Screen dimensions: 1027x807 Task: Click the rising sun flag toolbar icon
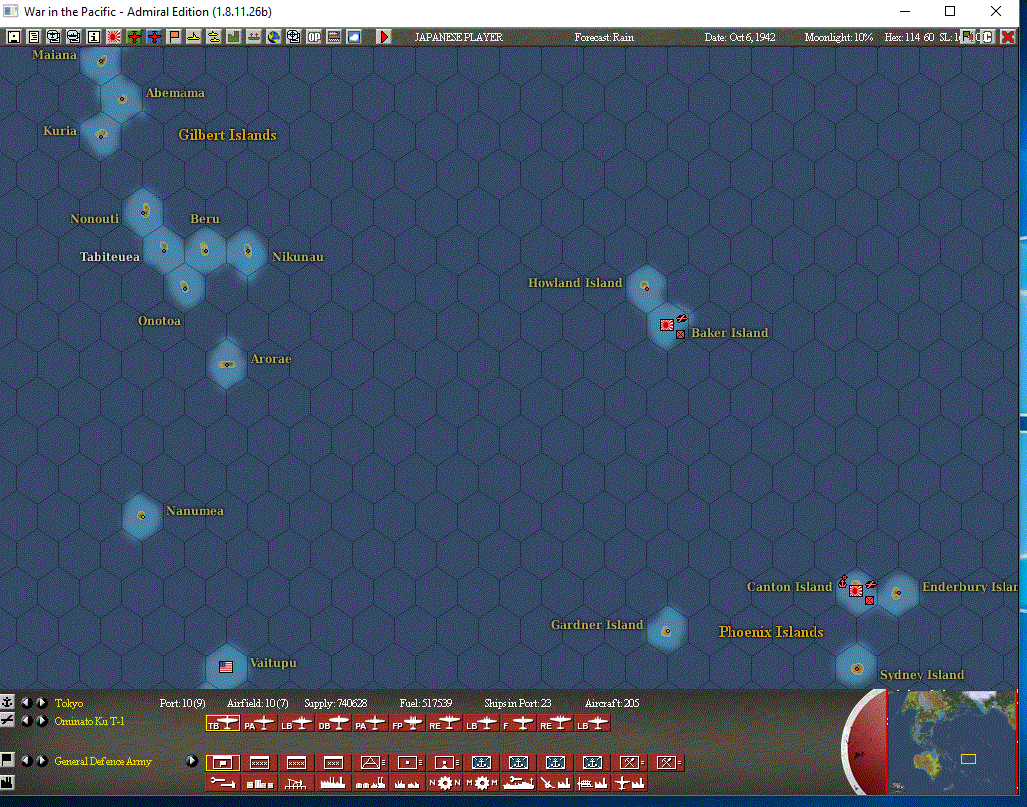click(x=113, y=37)
